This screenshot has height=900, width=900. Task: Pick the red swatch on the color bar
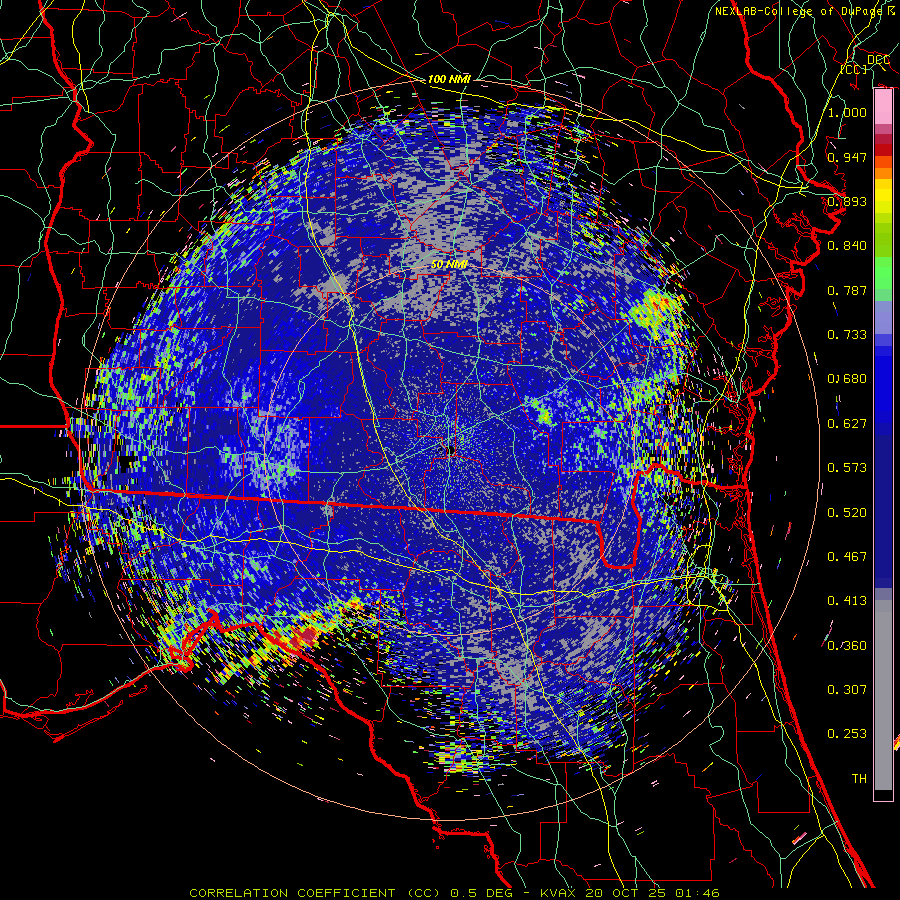coord(883,150)
